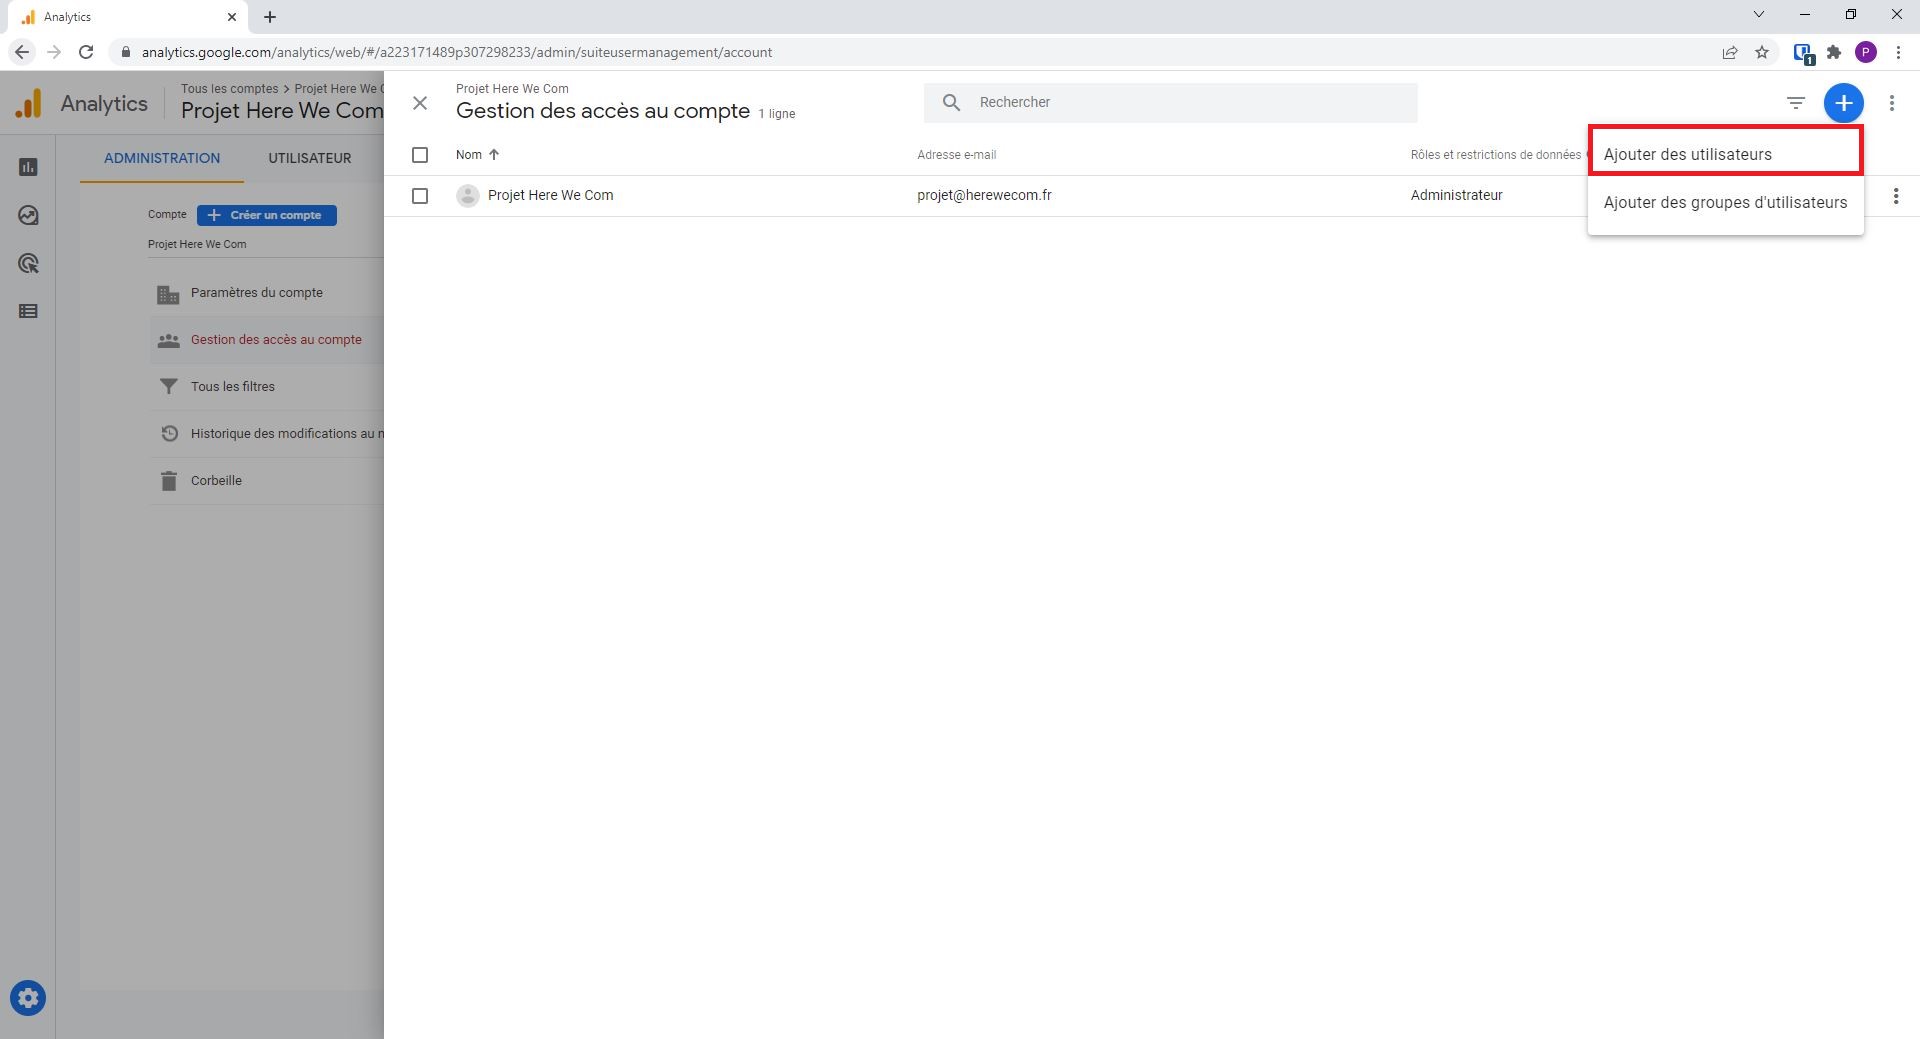1920x1039 pixels.
Task: Go back in the browser
Action: (22, 52)
